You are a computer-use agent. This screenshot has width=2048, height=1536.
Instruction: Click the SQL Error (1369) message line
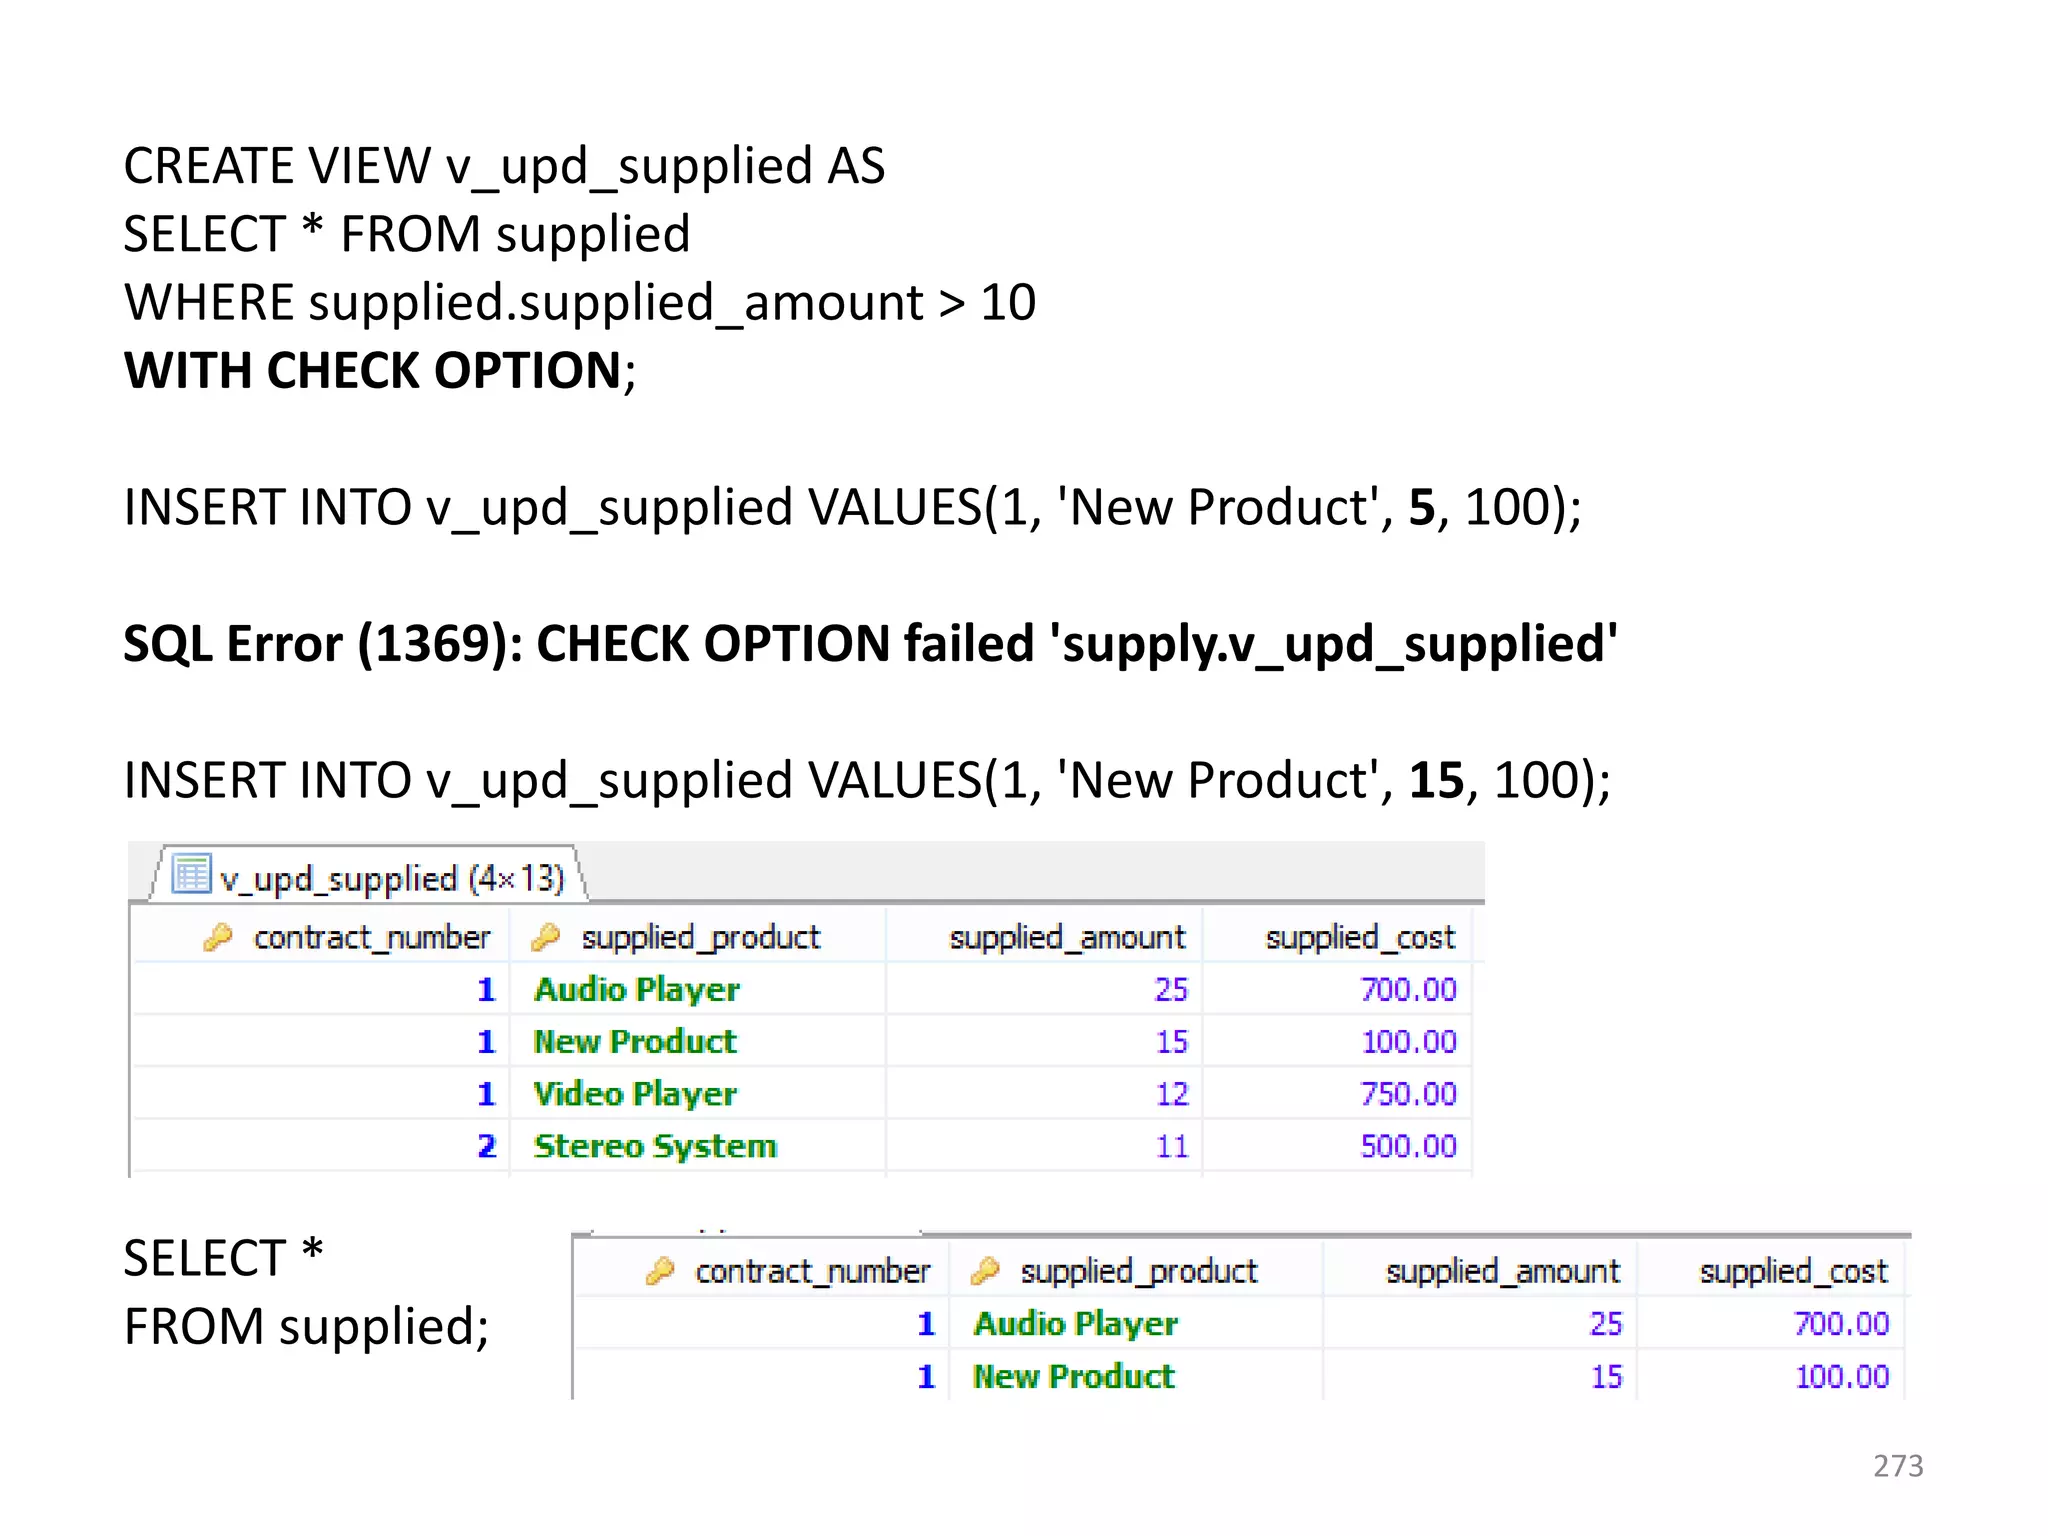point(870,644)
